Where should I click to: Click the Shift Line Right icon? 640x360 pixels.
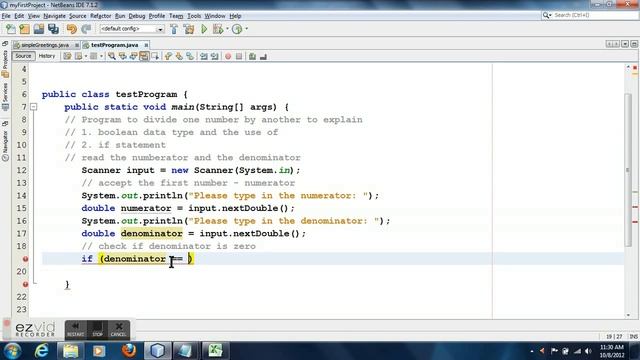pyautogui.click(x=214, y=56)
